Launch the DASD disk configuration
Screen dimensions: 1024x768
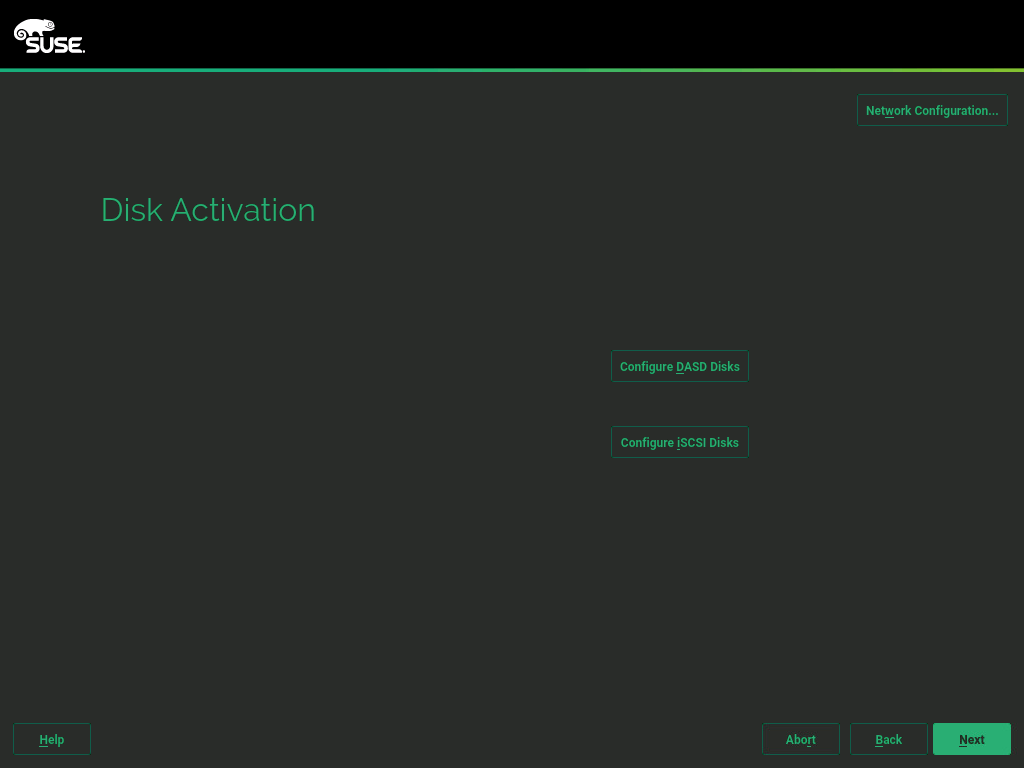[x=679, y=366]
